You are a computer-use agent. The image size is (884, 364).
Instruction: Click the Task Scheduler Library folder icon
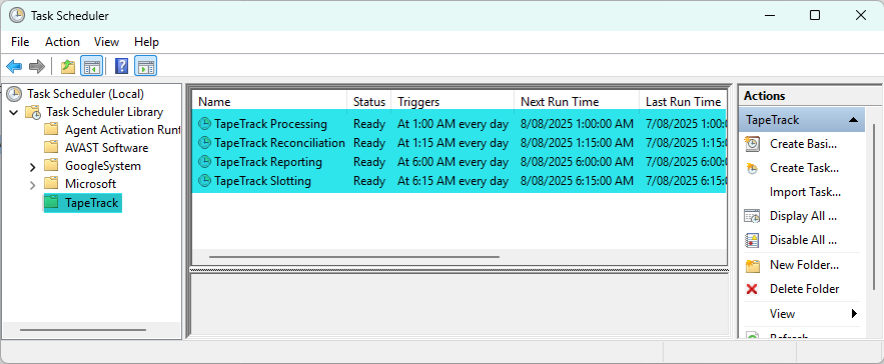click(x=33, y=112)
